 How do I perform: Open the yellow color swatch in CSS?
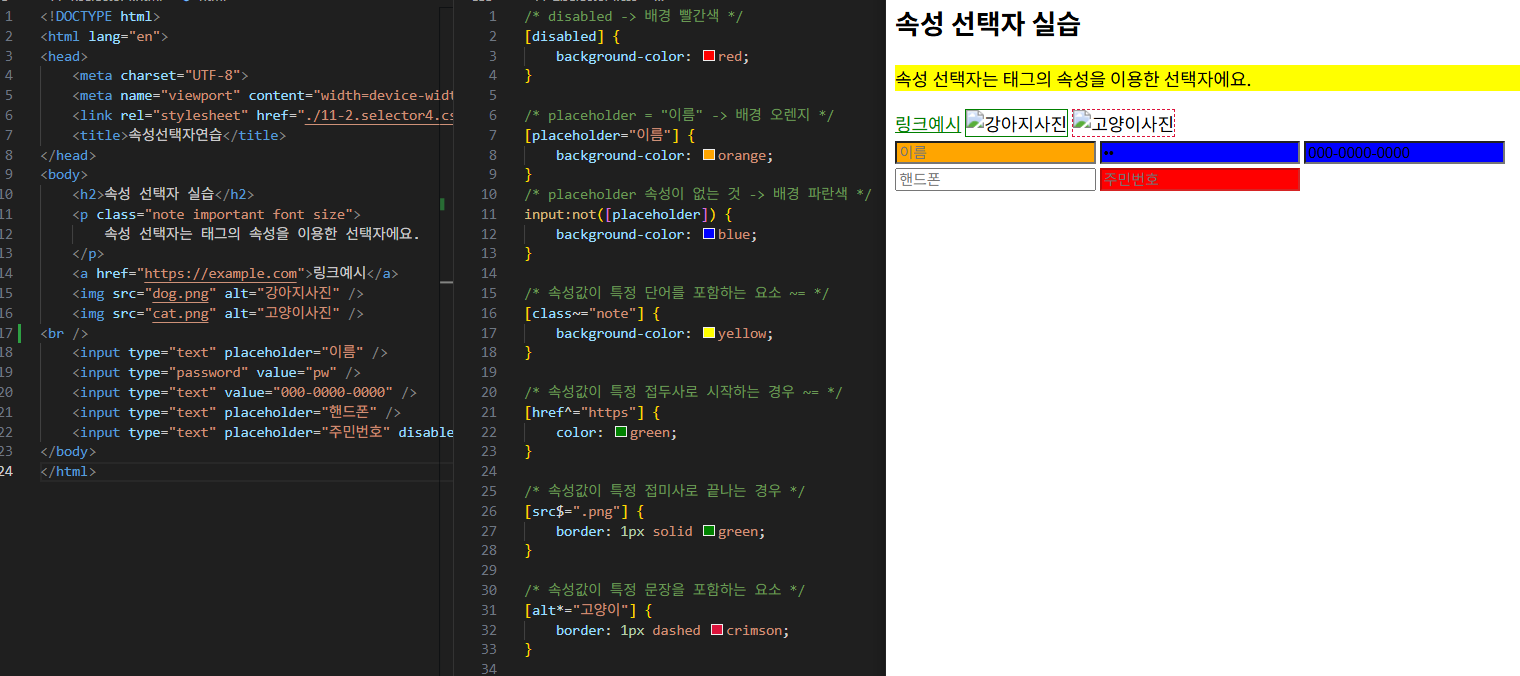click(709, 333)
